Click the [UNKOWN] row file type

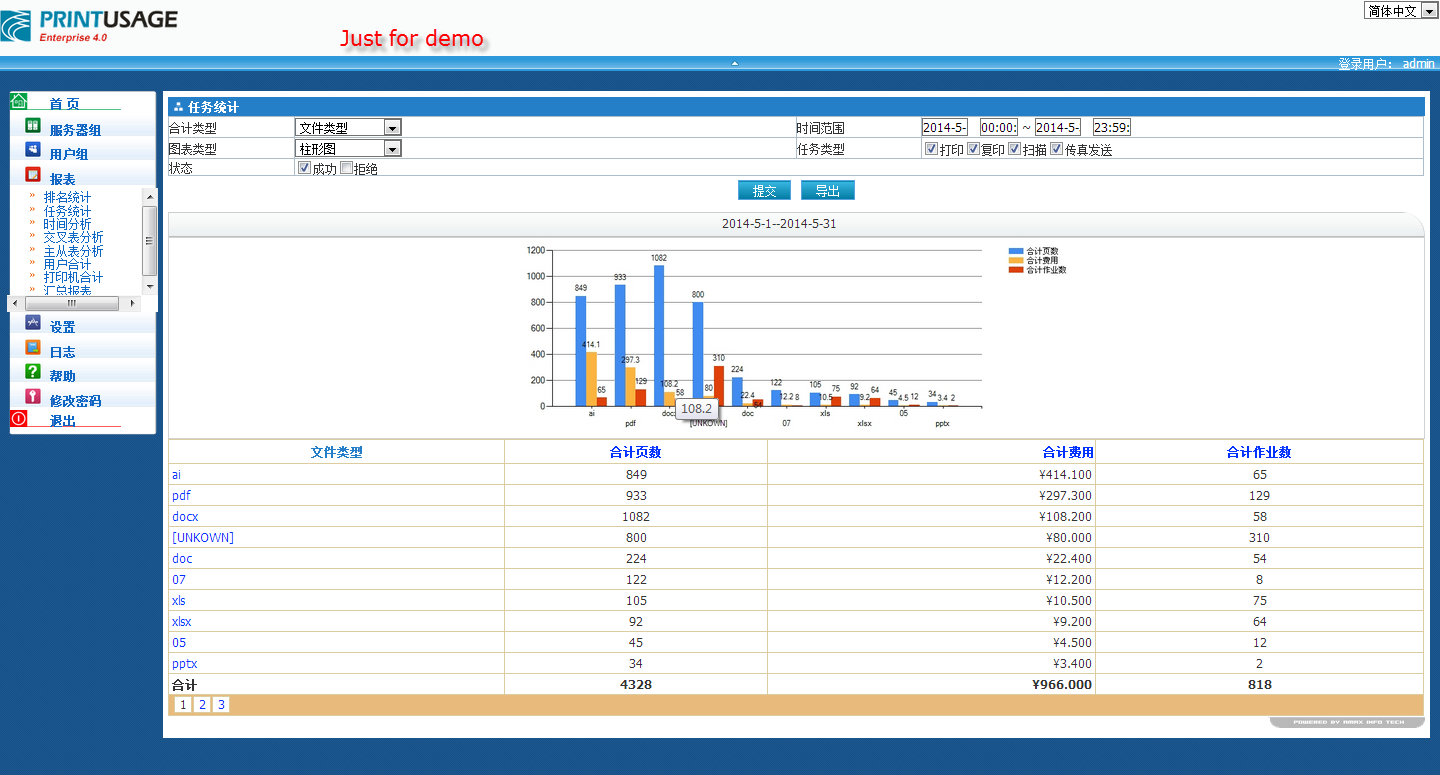[x=203, y=537]
